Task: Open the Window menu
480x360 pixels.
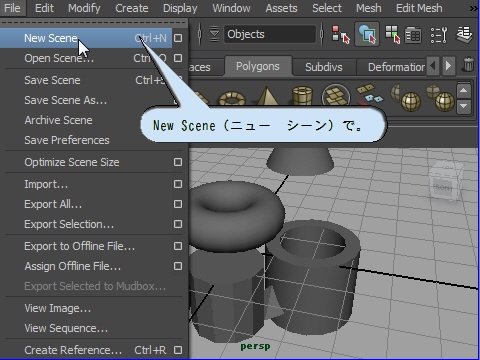Action: point(231,8)
